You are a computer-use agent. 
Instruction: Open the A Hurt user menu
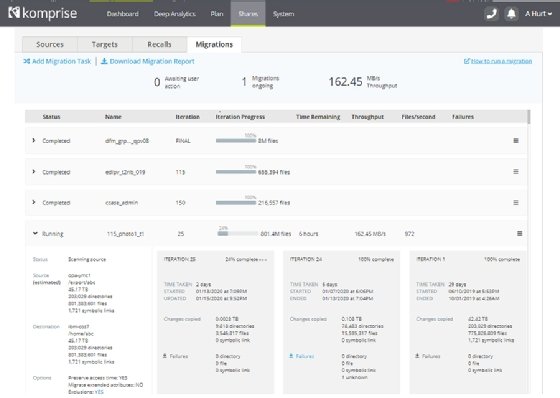(538, 14)
